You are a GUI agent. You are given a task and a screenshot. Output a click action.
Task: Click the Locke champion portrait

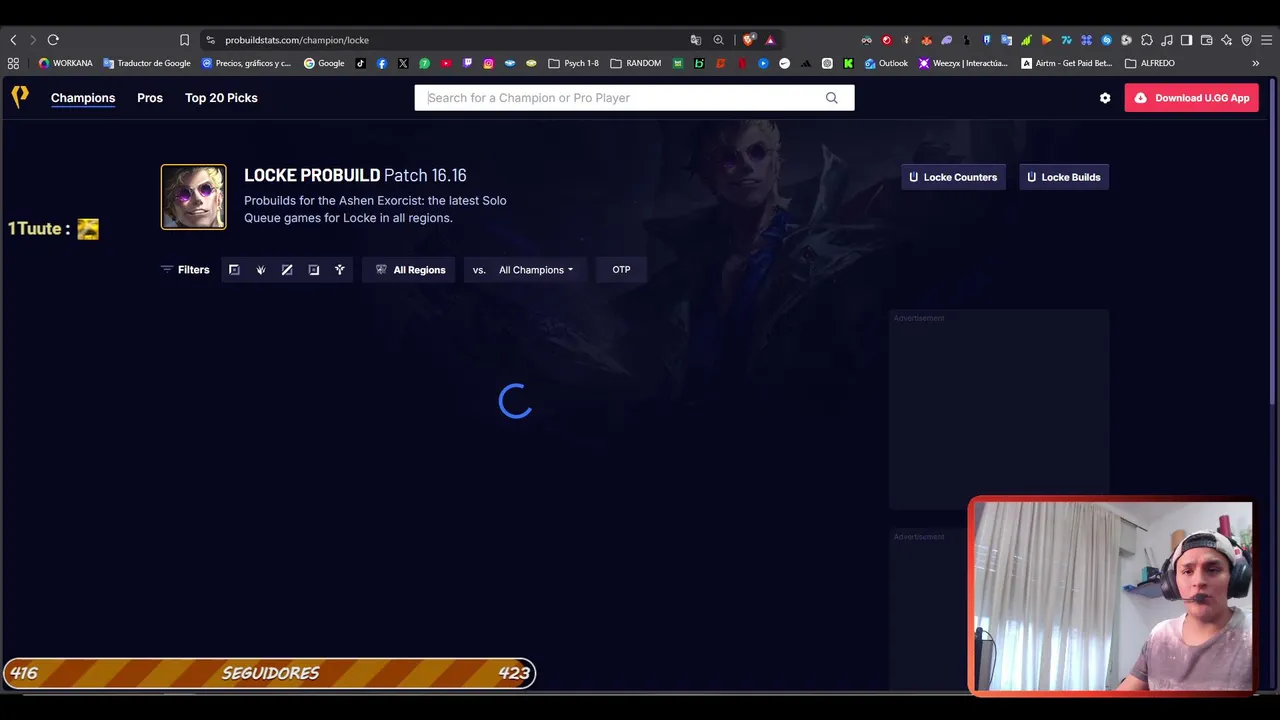194,197
